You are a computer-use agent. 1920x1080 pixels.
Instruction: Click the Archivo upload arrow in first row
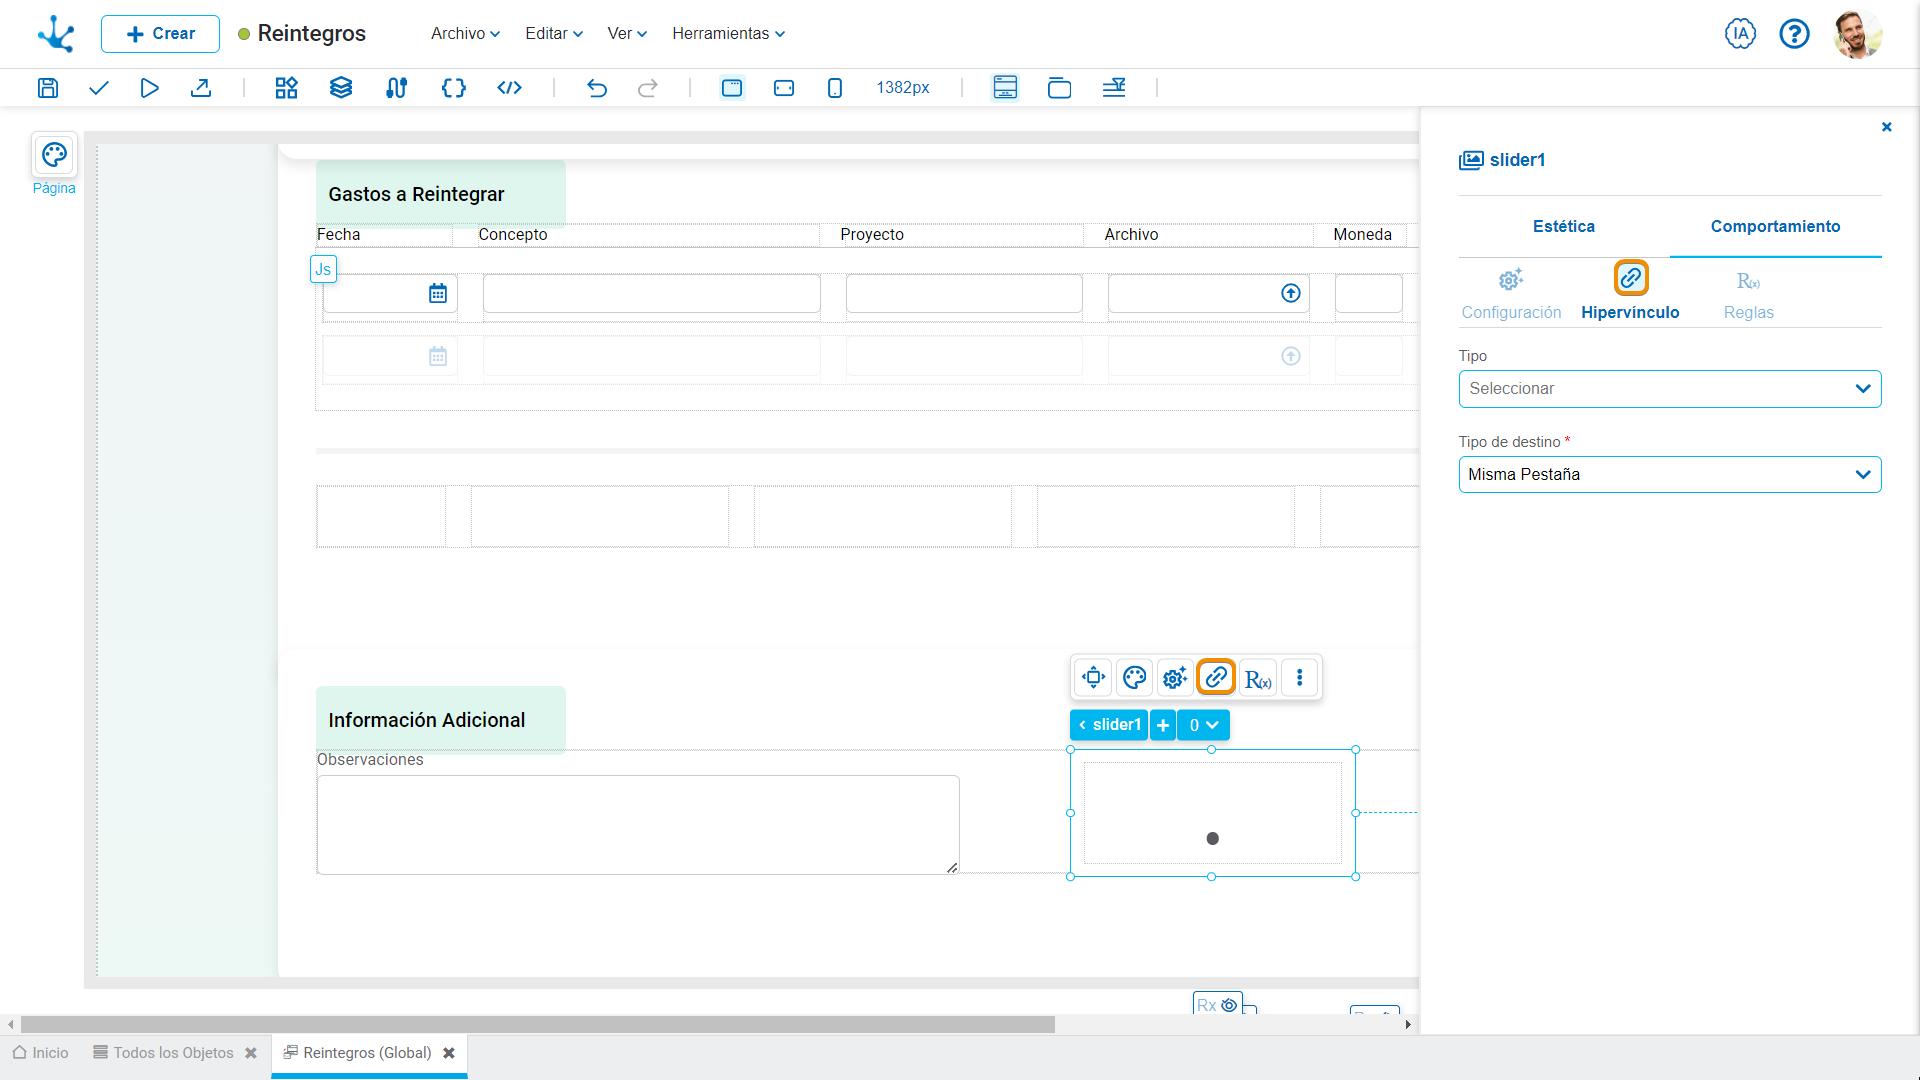click(1291, 294)
